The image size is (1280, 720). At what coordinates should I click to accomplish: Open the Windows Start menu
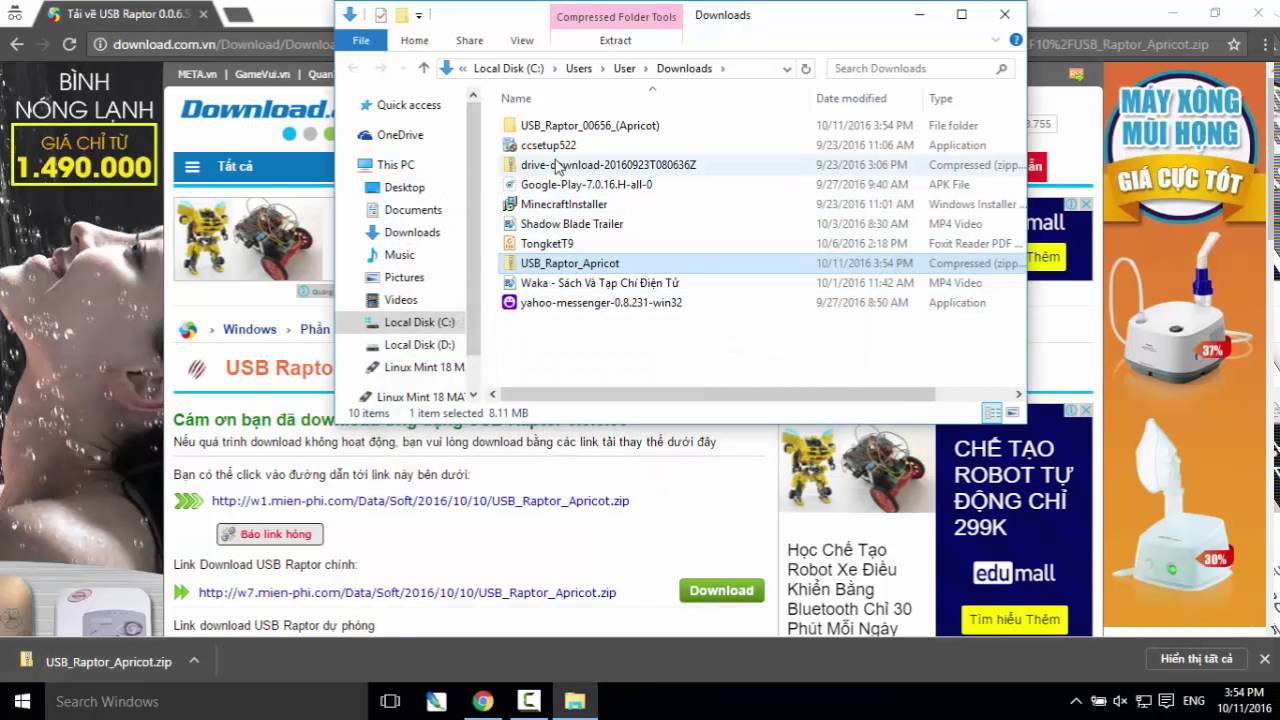coord(22,701)
